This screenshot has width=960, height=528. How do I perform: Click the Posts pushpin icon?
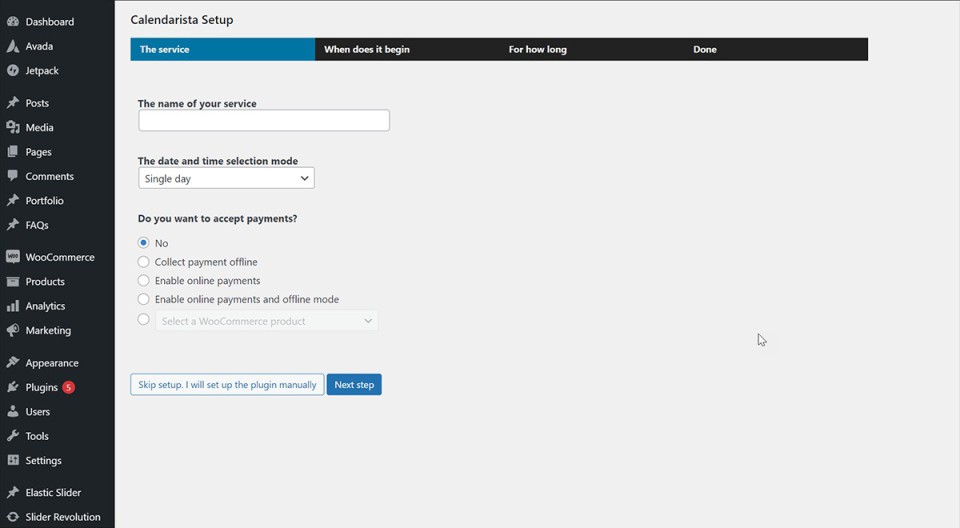point(13,103)
